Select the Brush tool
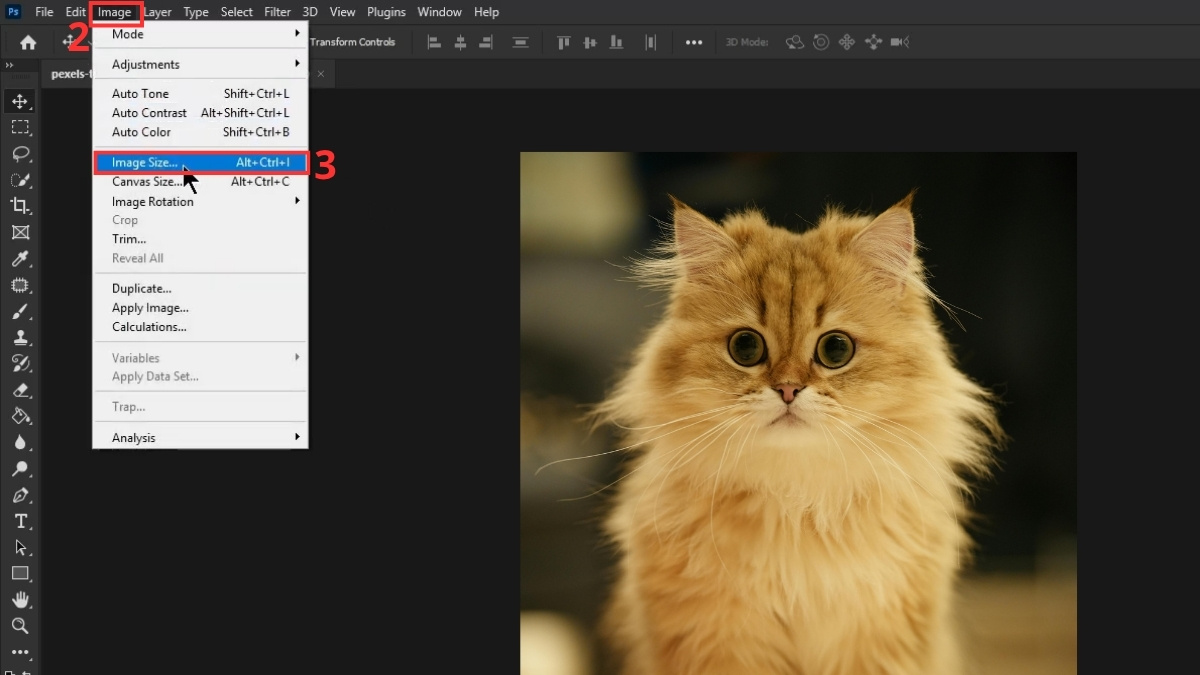The image size is (1200, 675). pyautogui.click(x=20, y=312)
